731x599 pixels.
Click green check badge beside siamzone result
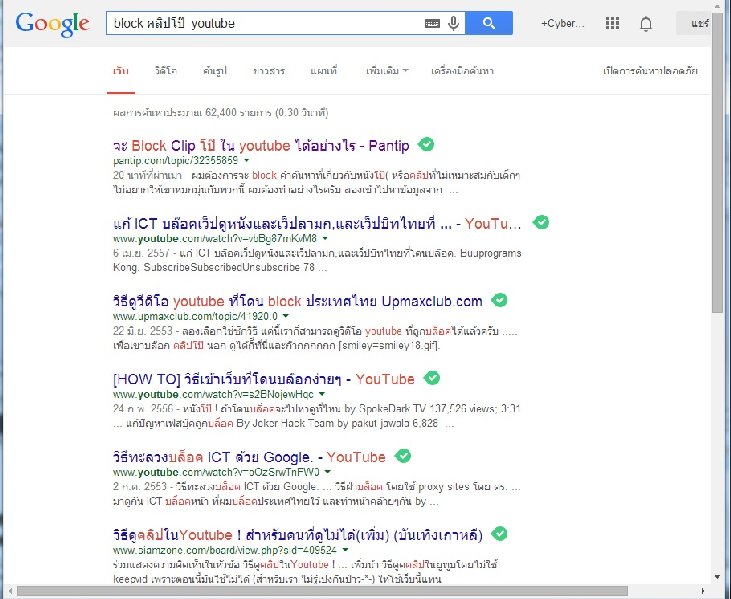click(499, 534)
